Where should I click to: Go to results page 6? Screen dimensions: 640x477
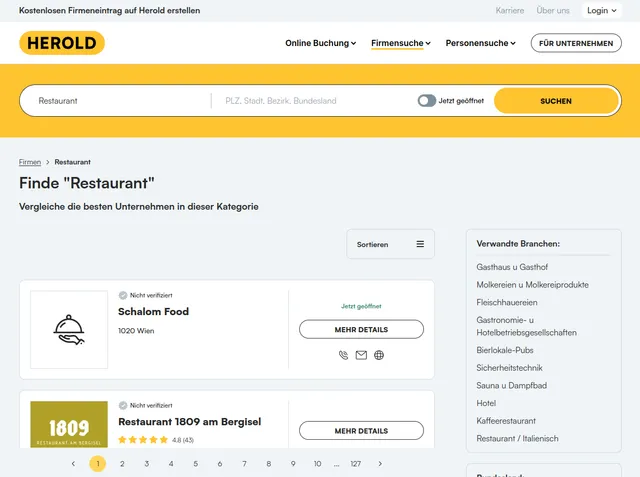point(220,464)
